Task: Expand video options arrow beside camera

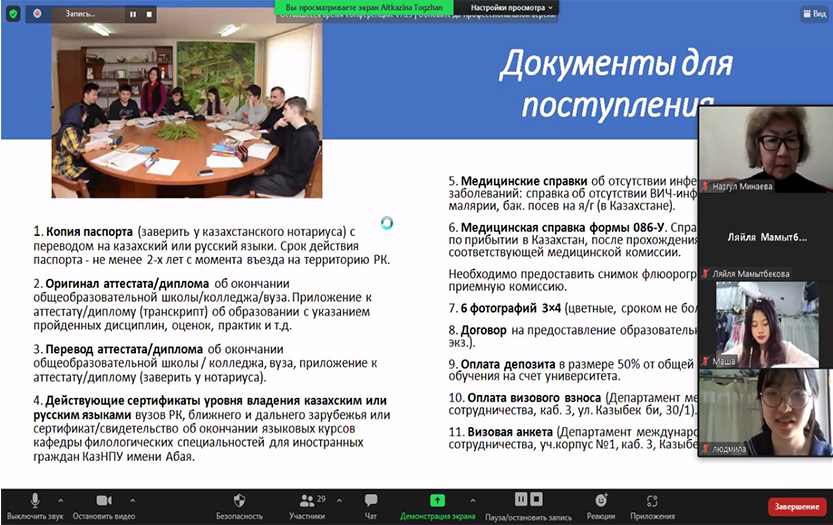Action: [x=131, y=498]
